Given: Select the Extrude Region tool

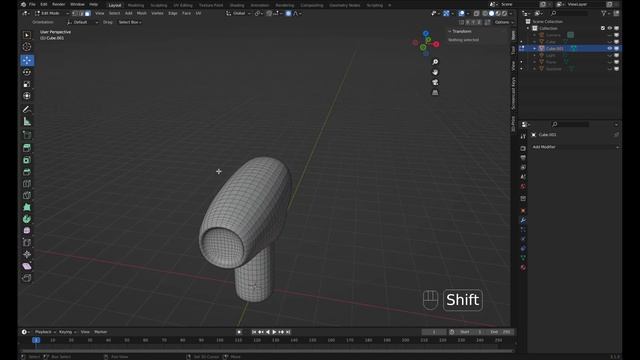Looking at the screenshot, I should pyautogui.click(x=27, y=148).
